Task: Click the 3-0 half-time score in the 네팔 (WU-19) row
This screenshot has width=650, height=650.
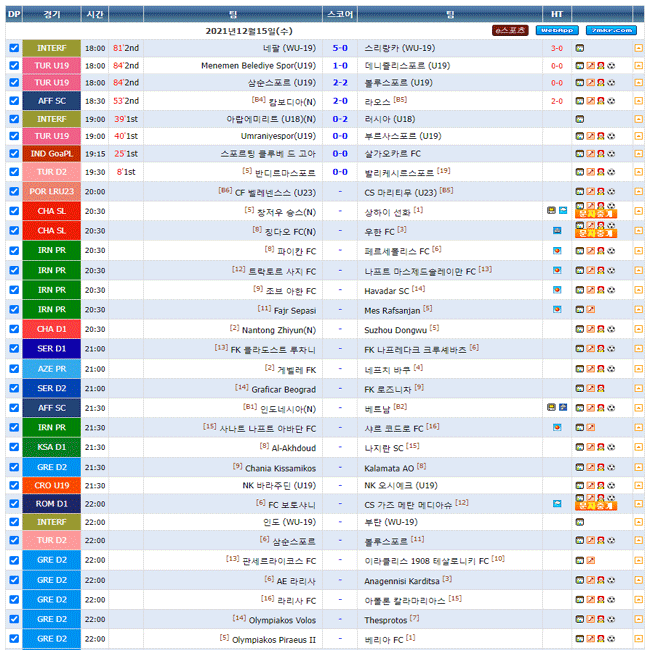Action: click(x=557, y=49)
